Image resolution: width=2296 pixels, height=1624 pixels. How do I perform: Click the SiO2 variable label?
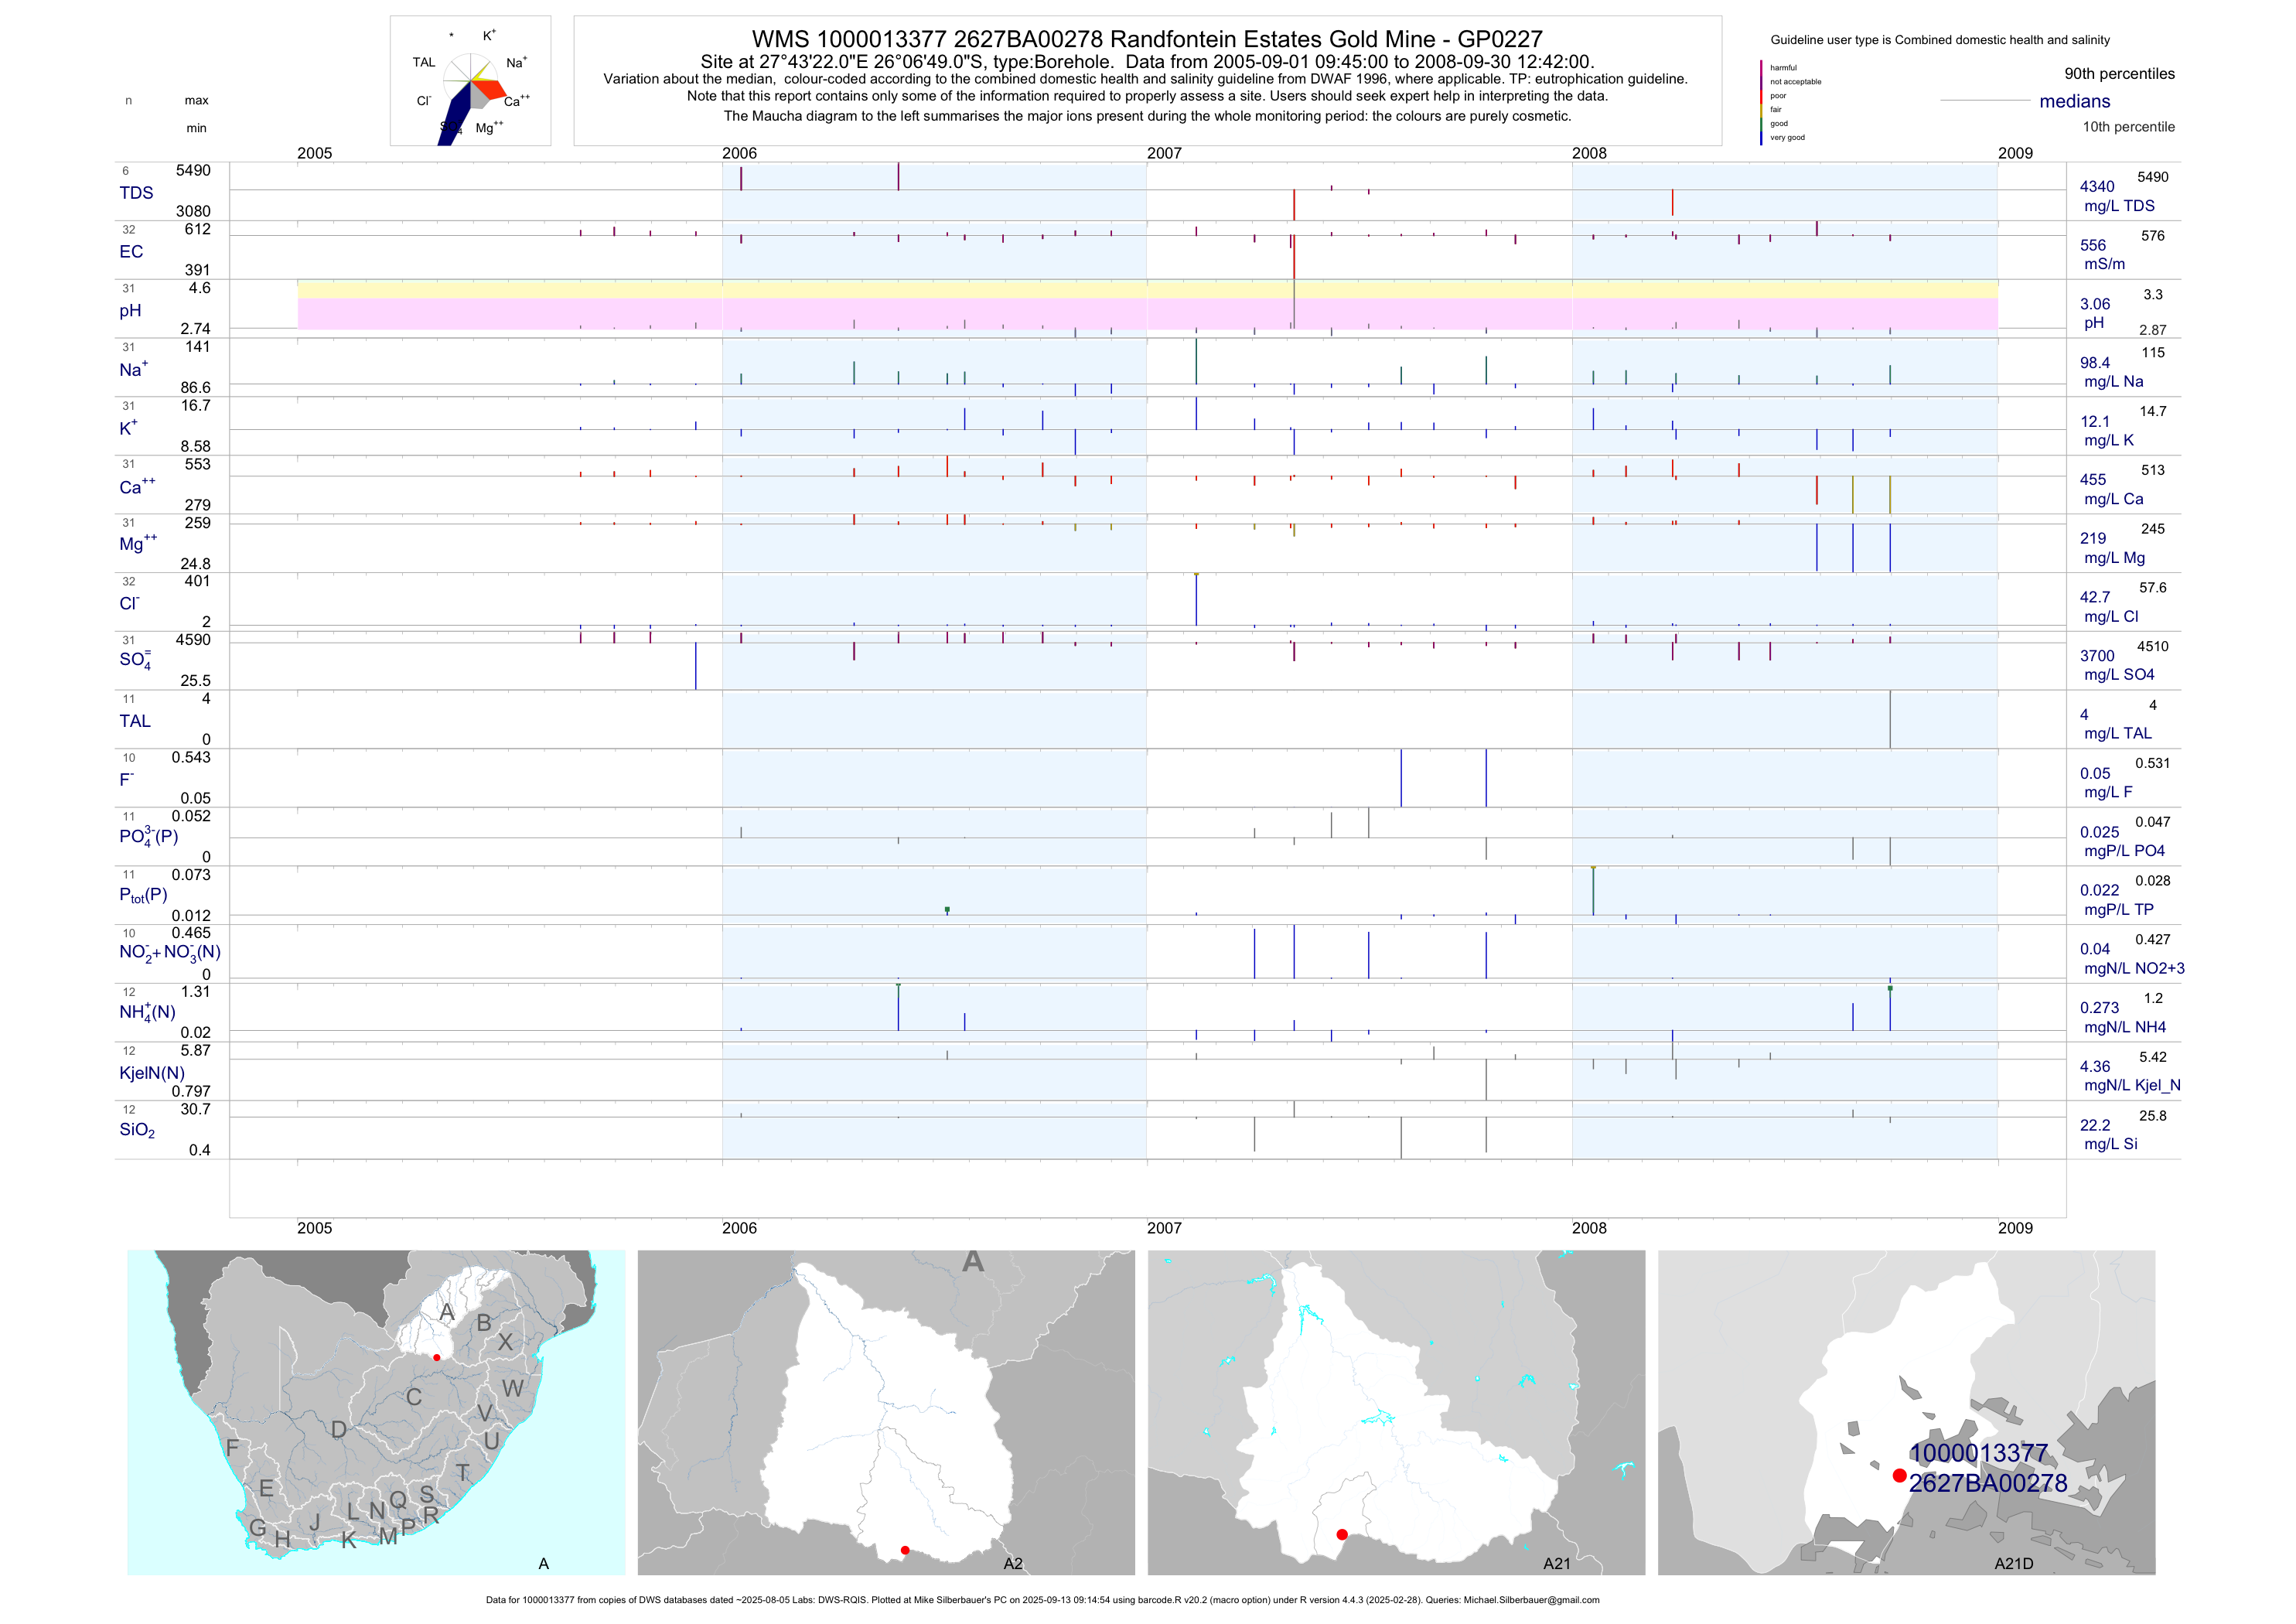(x=137, y=1130)
